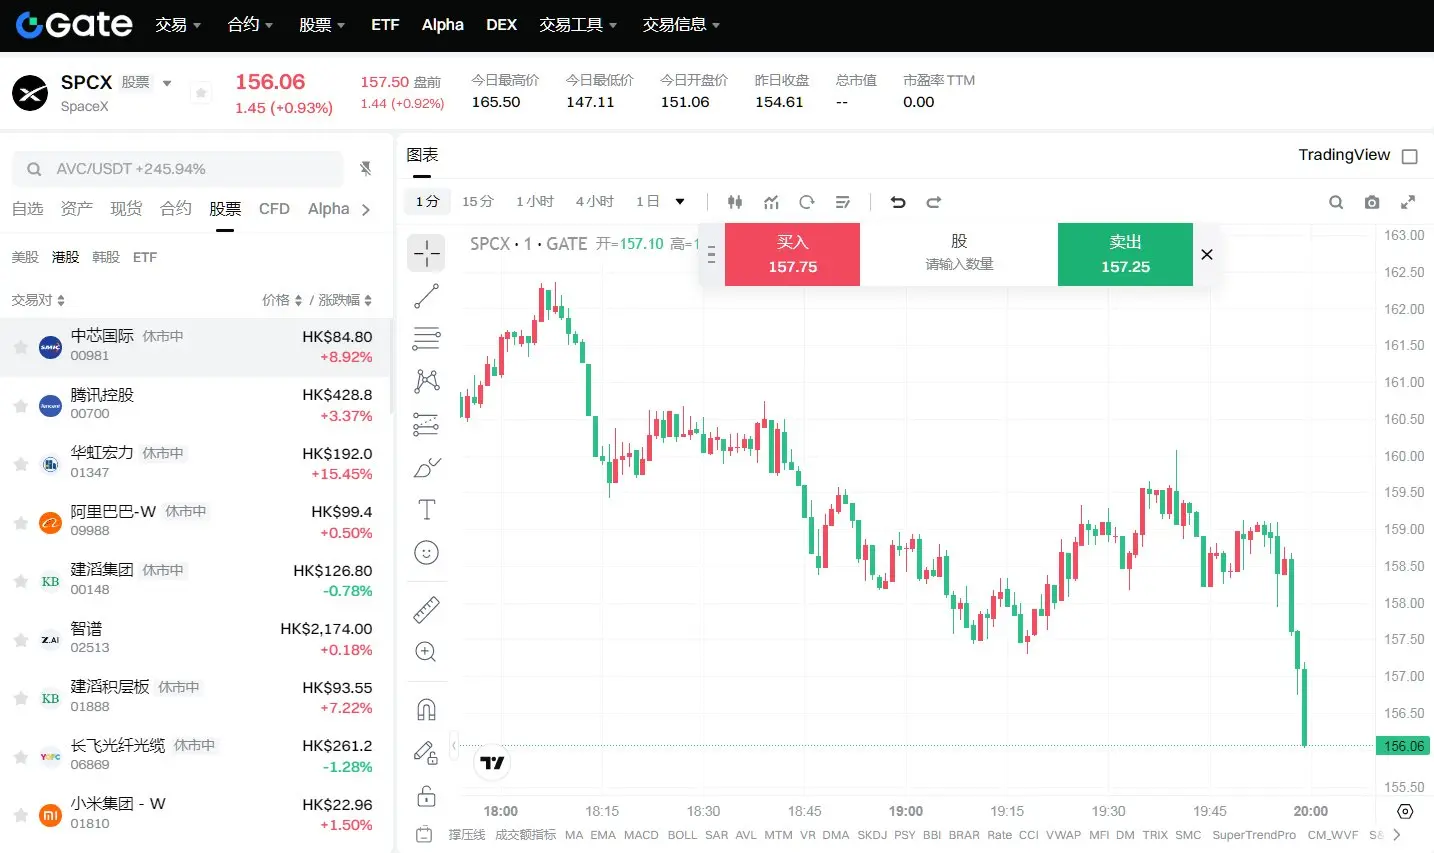Image resolution: width=1434 pixels, height=853 pixels.
Task: Show more market category tabs arrow
Action: click(366, 210)
